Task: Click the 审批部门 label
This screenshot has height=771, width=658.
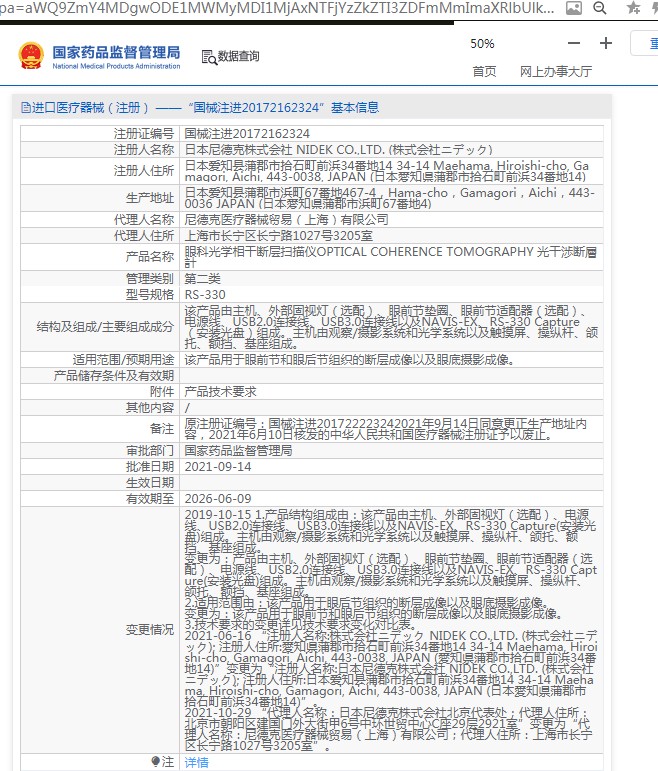Action: pyautogui.click(x=150, y=450)
